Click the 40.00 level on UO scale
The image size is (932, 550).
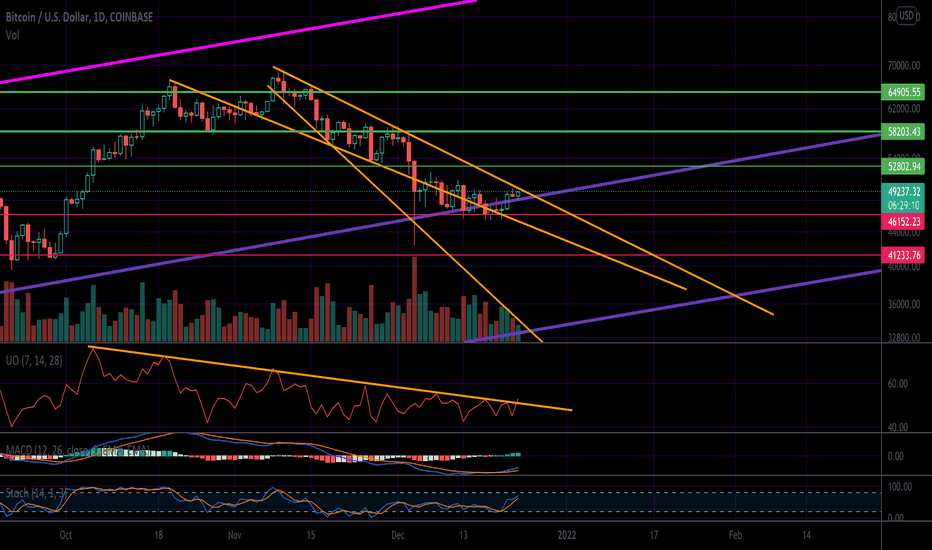(x=898, y=427)
